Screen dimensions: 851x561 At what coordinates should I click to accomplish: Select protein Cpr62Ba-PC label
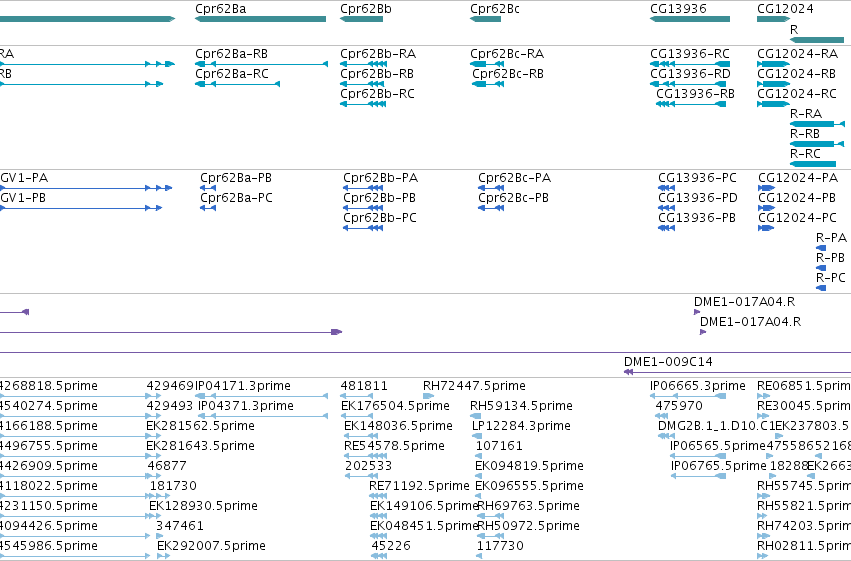237,198
